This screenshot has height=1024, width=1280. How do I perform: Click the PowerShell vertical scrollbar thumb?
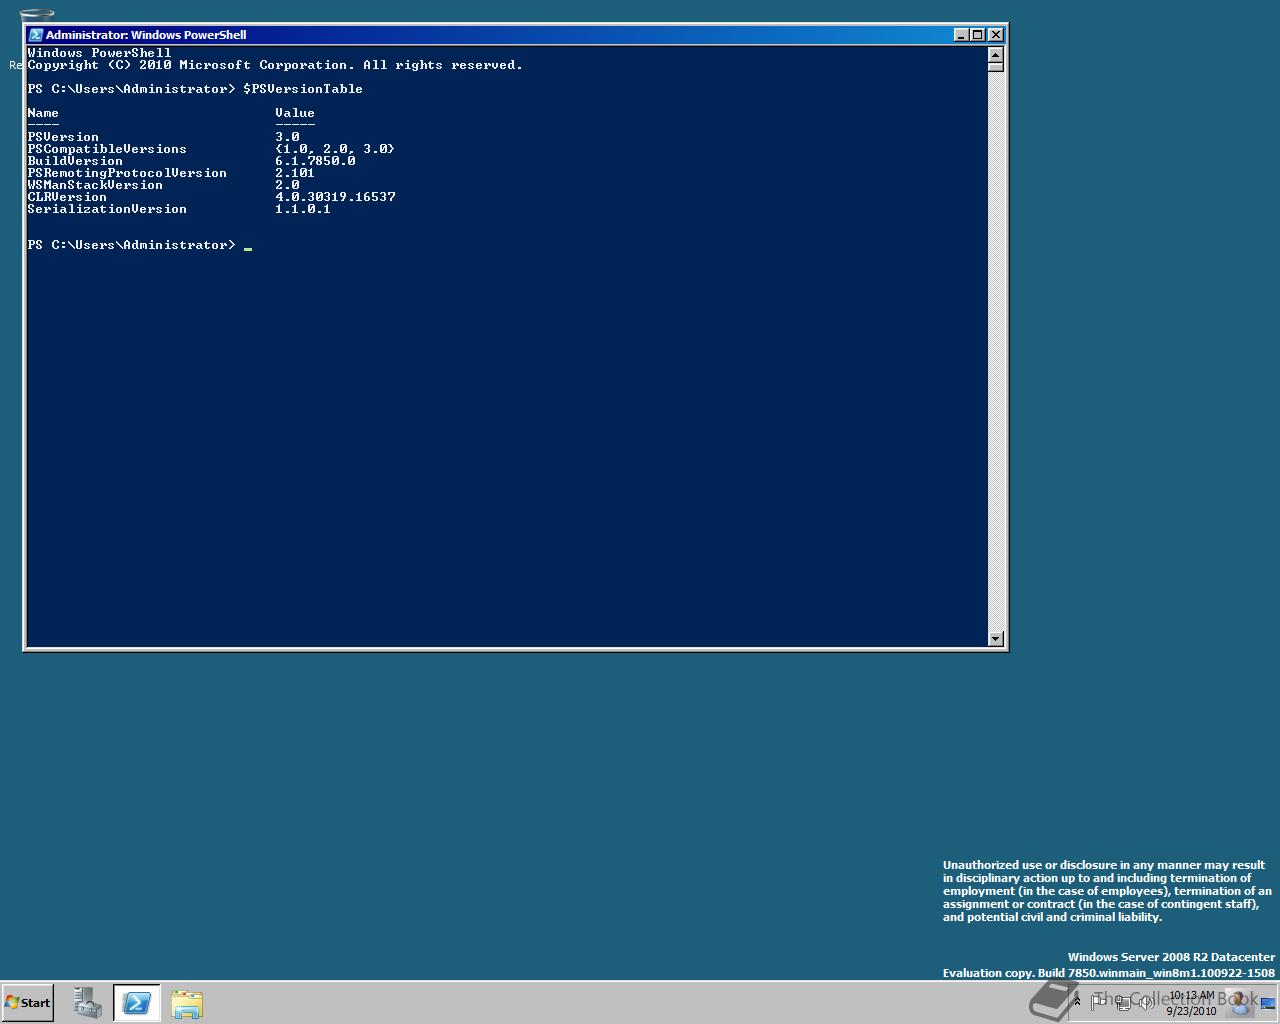click(995, 66)
